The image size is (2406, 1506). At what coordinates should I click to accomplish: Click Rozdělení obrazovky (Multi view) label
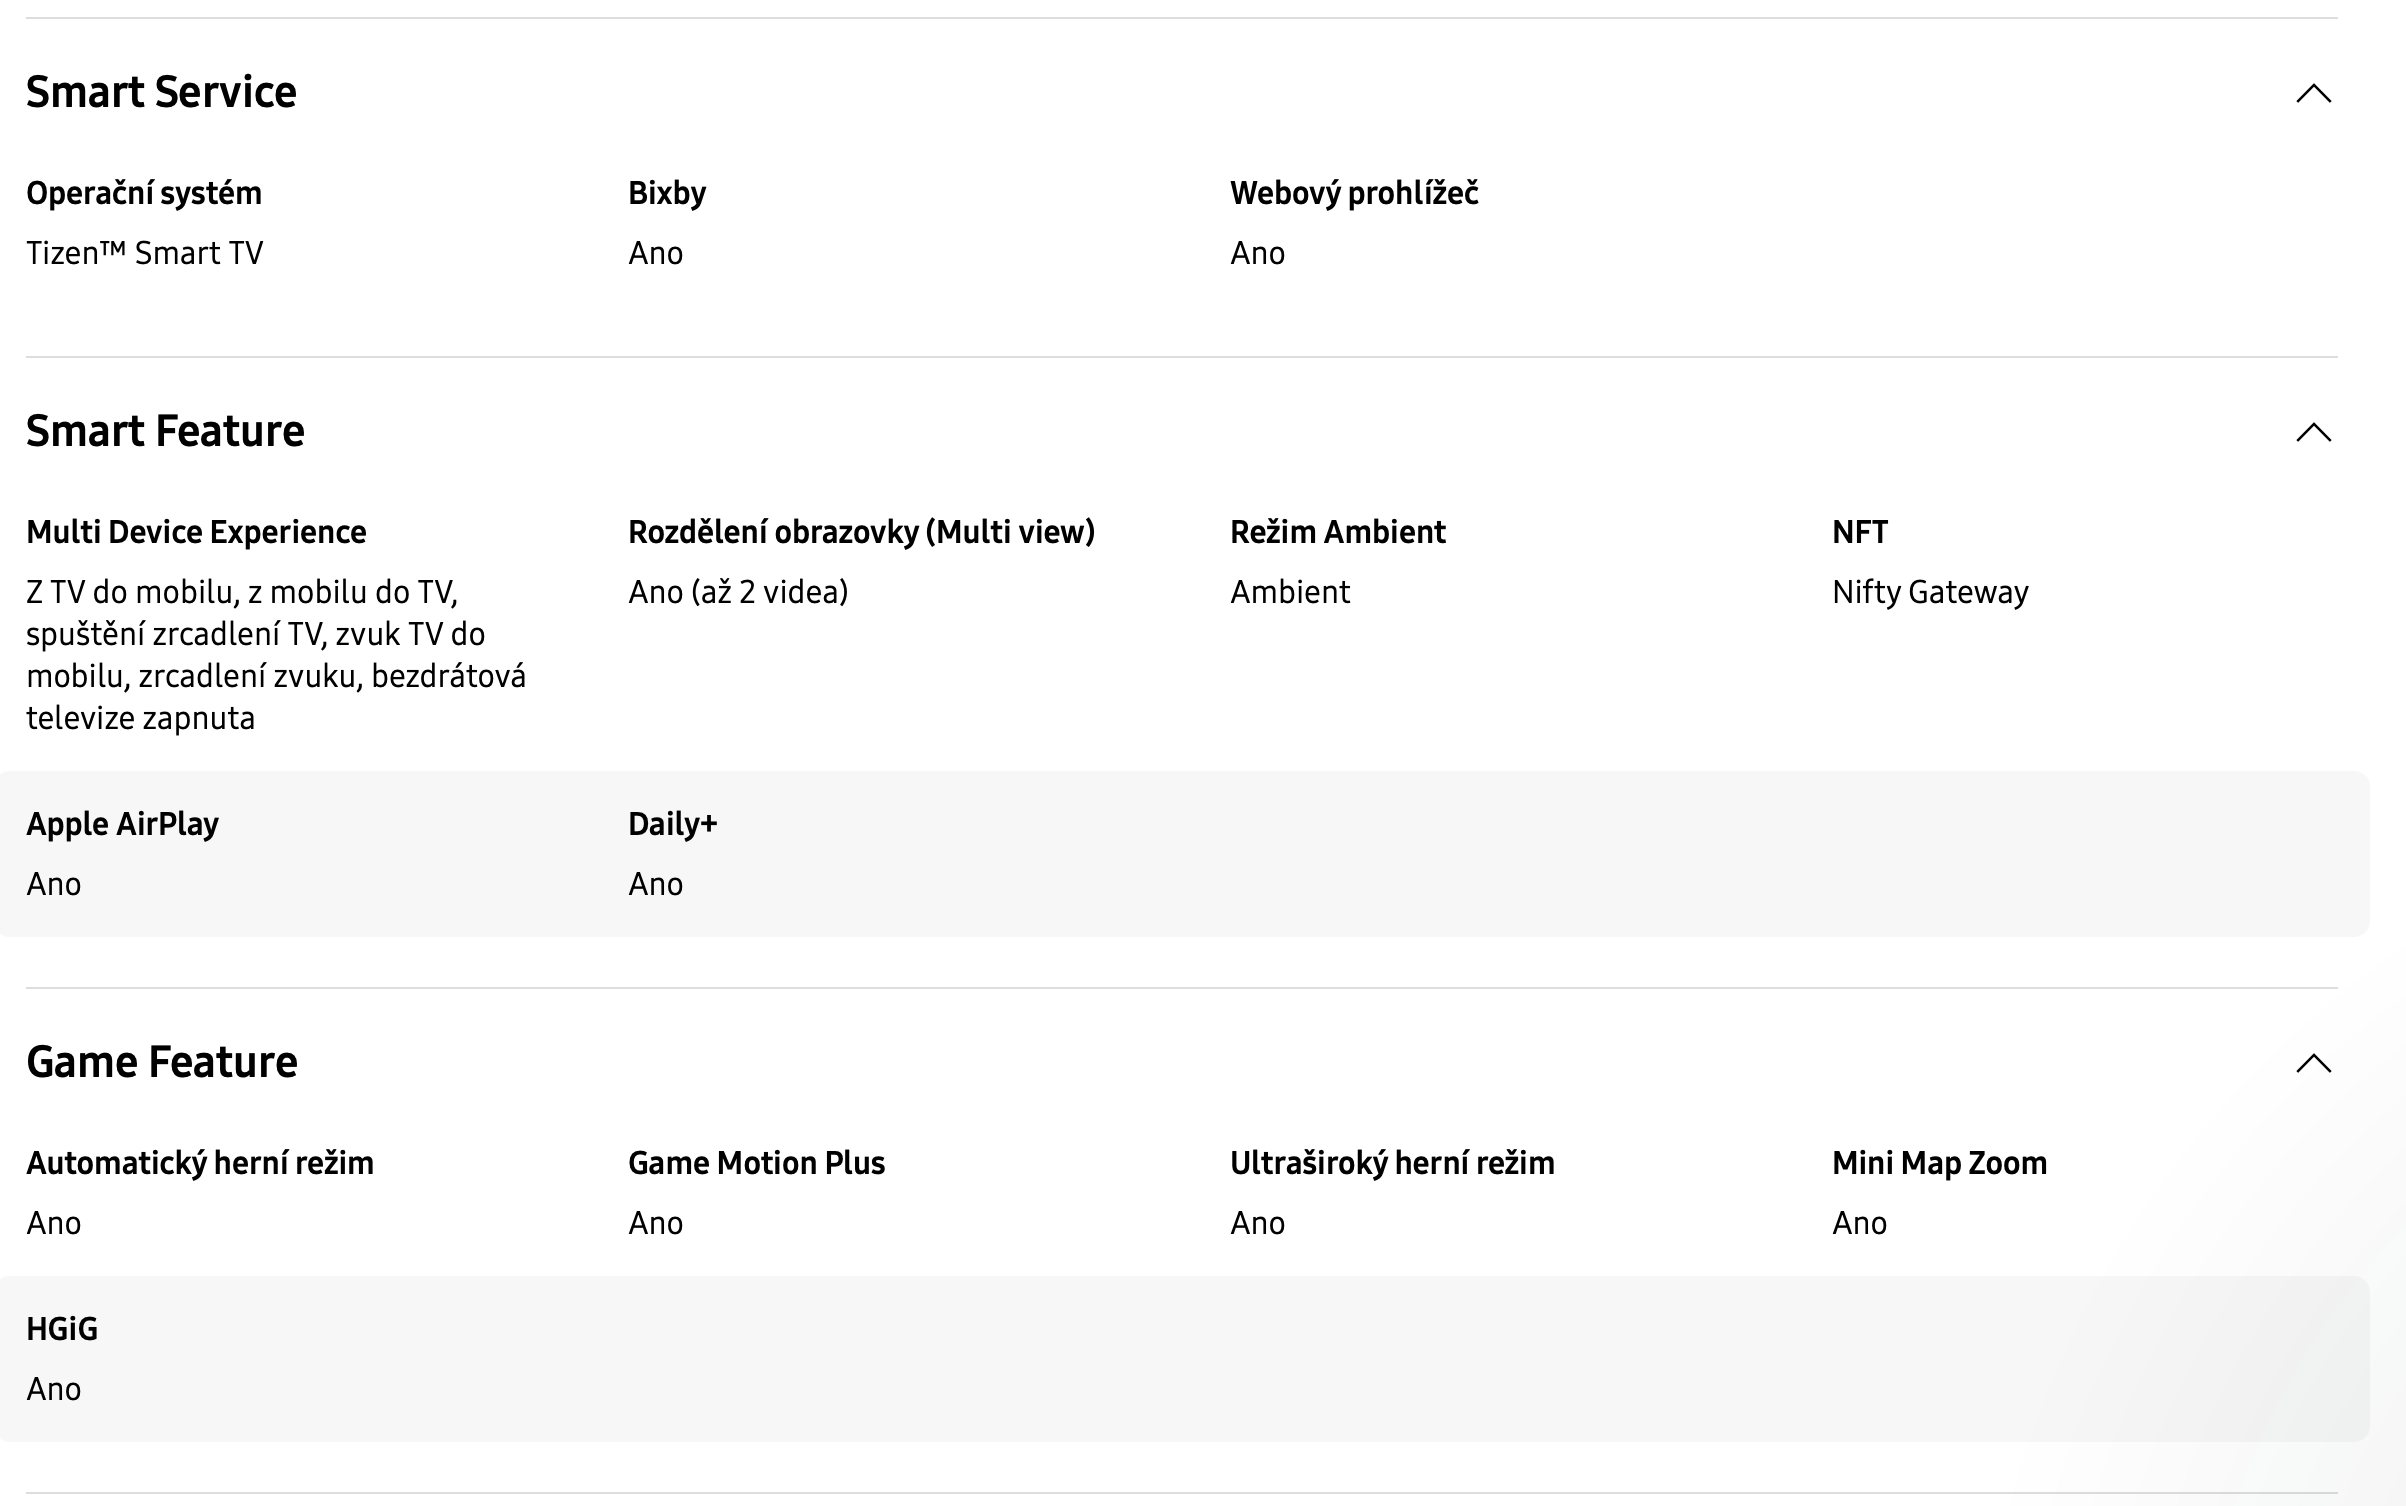pyautogui.click(x=861, y=532)
